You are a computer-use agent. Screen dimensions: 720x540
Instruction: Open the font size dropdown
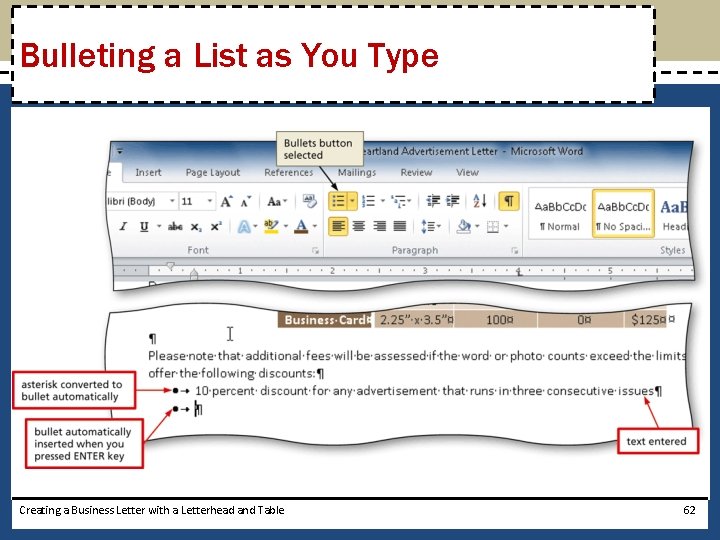pos(209,201)
